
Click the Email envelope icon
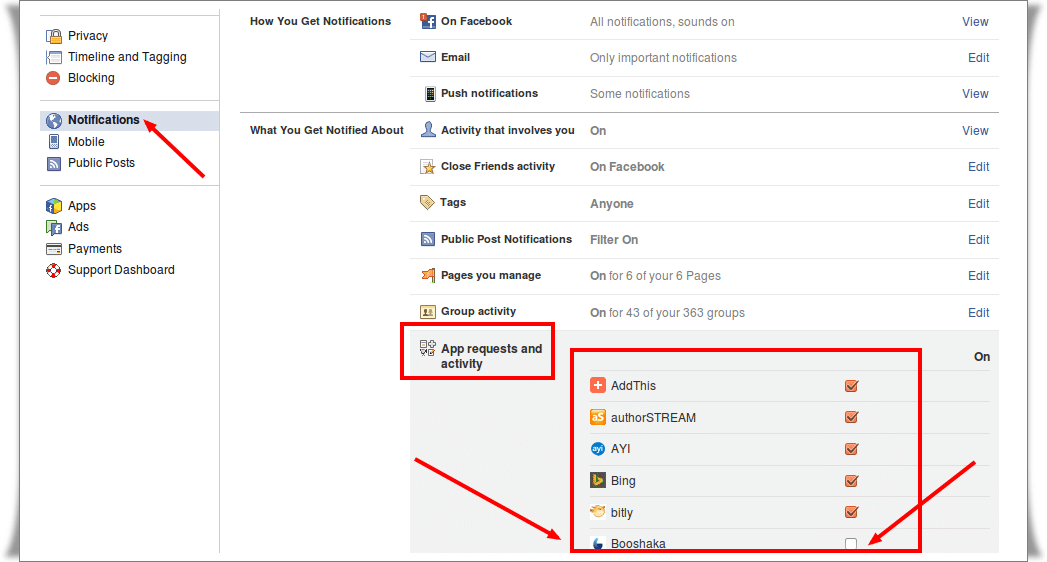click(427, 57)
